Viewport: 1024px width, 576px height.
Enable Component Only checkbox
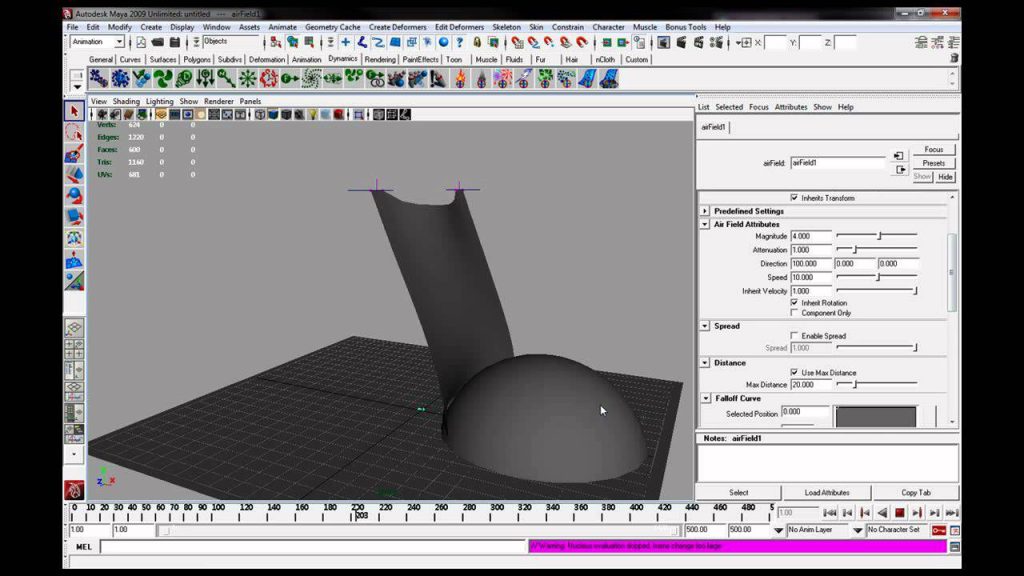(794, 313)
